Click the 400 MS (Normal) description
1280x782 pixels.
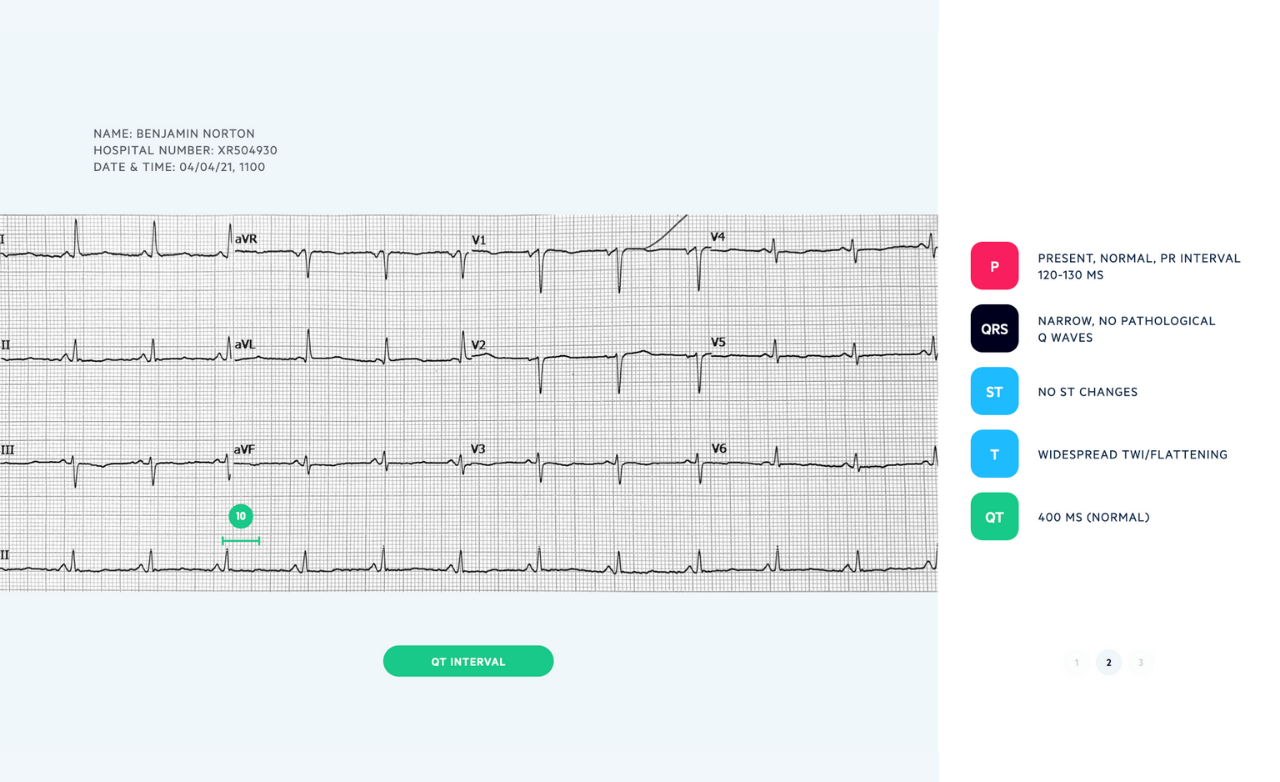pos(1093,518)
